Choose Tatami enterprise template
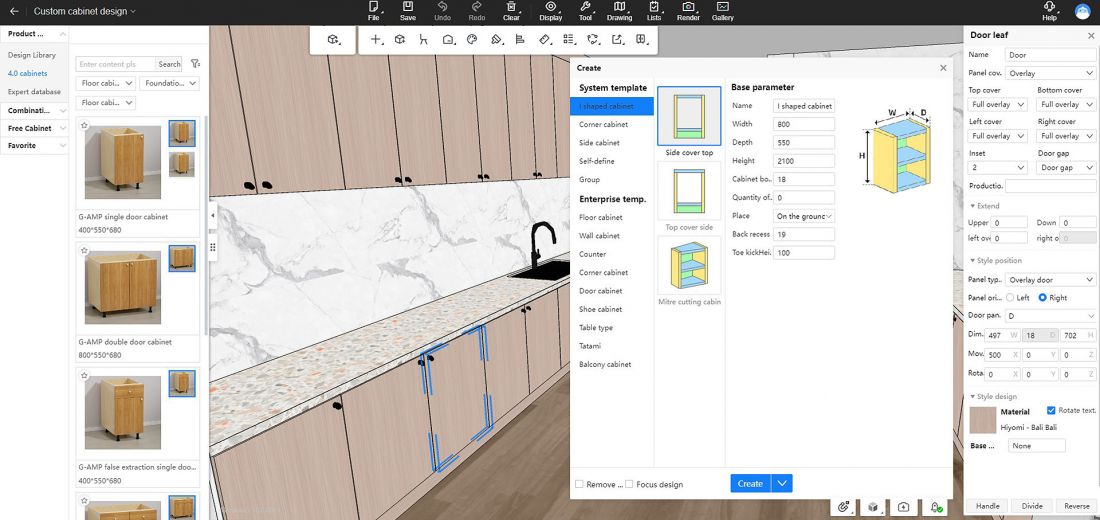The width and height of the screenshot is (1100, 520). (x=590, y=345)
